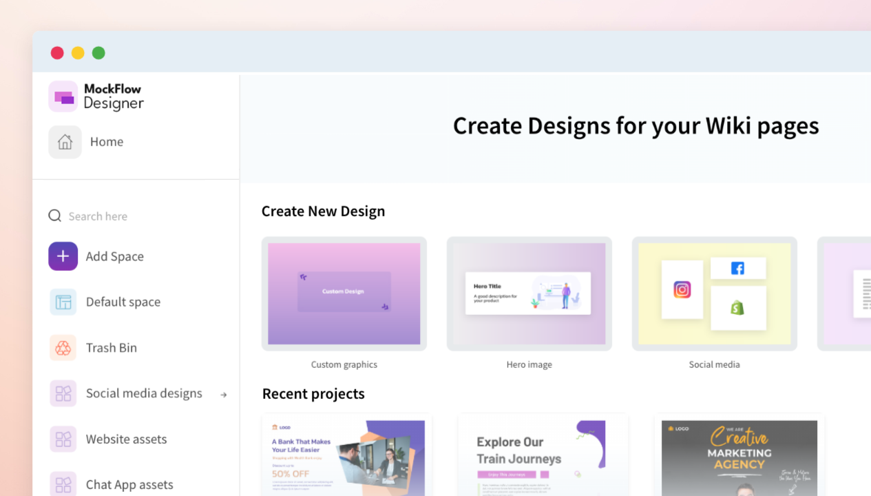The image size is (871, 496).
Task: Create a Hero image design thumbnail
Action: [x=529, y=294]
